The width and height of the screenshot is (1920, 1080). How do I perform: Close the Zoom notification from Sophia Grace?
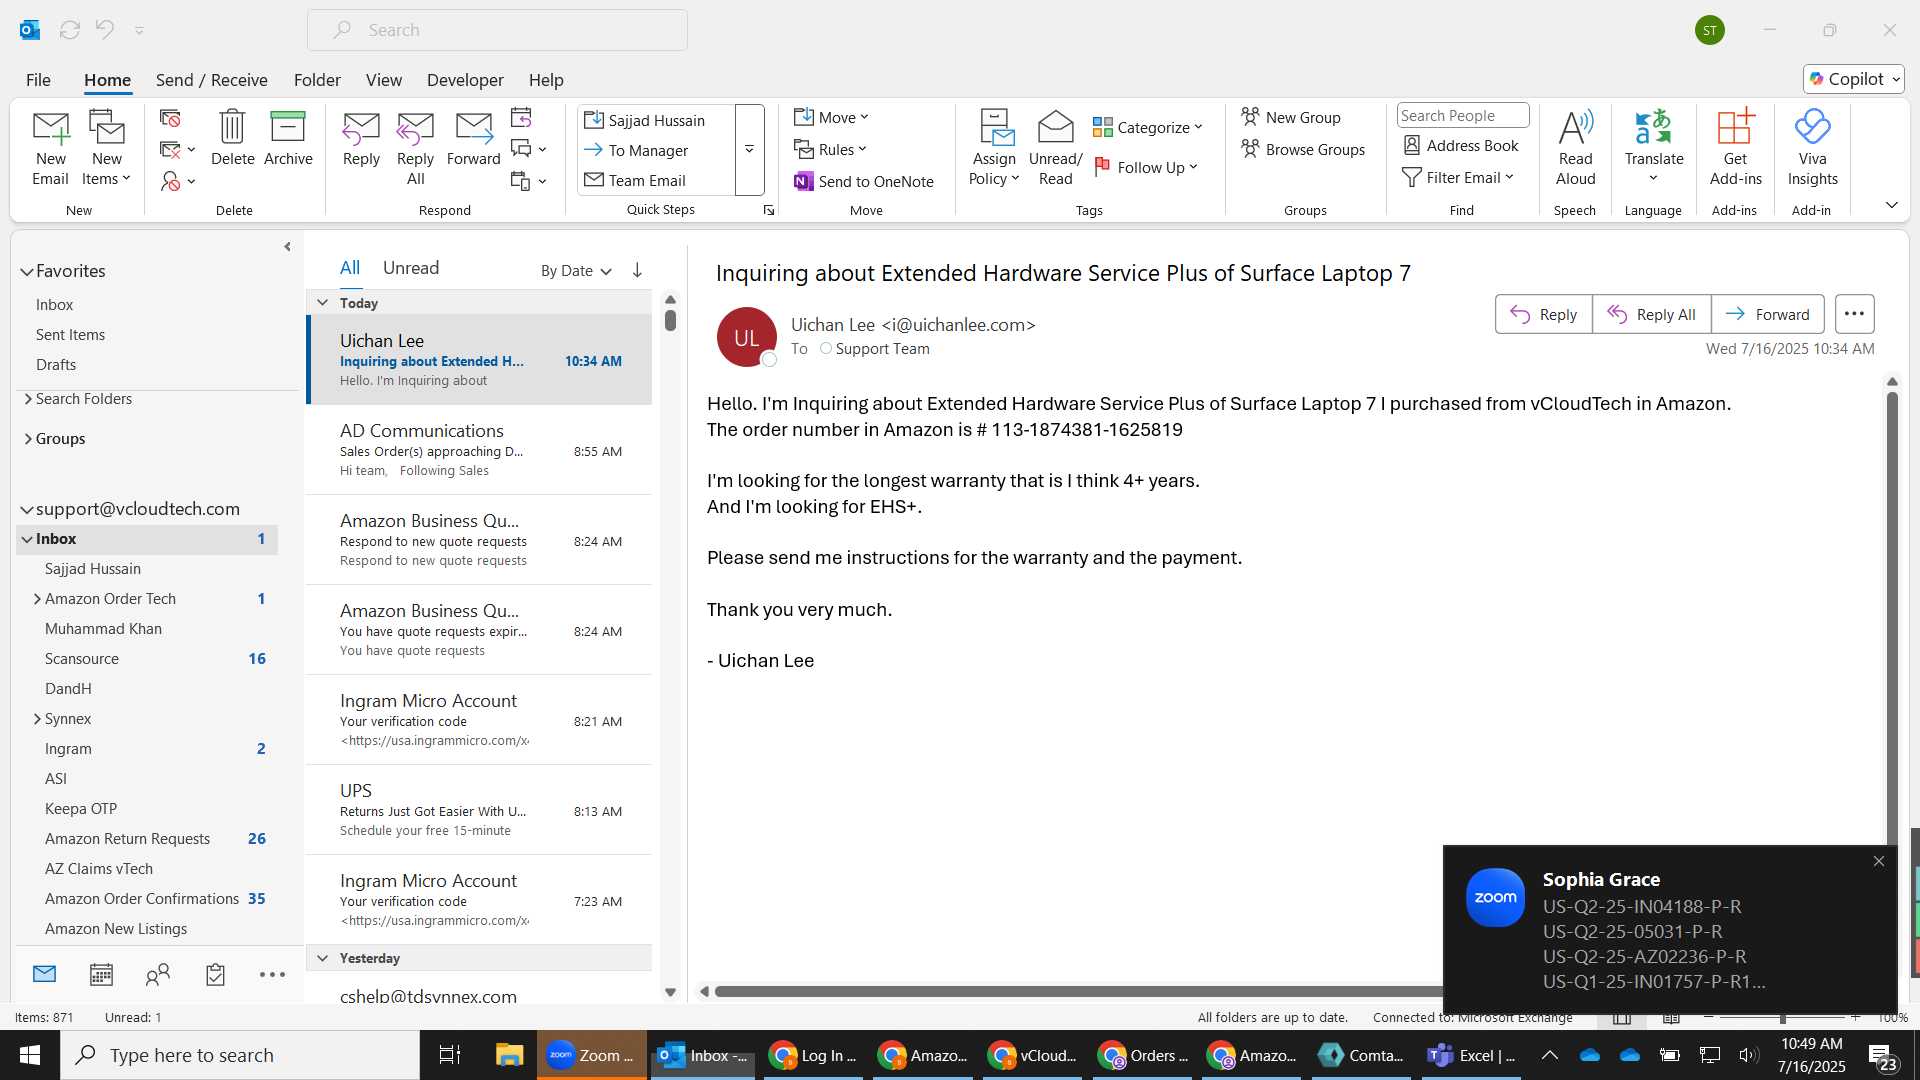pos(1878,861)
